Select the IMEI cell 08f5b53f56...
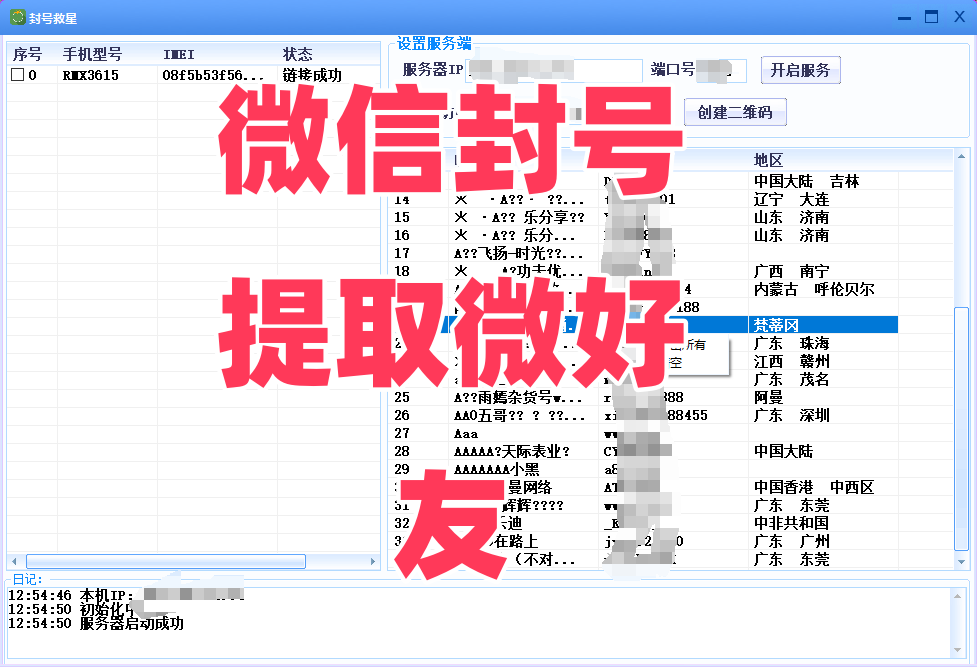 [x=212, y=75]
